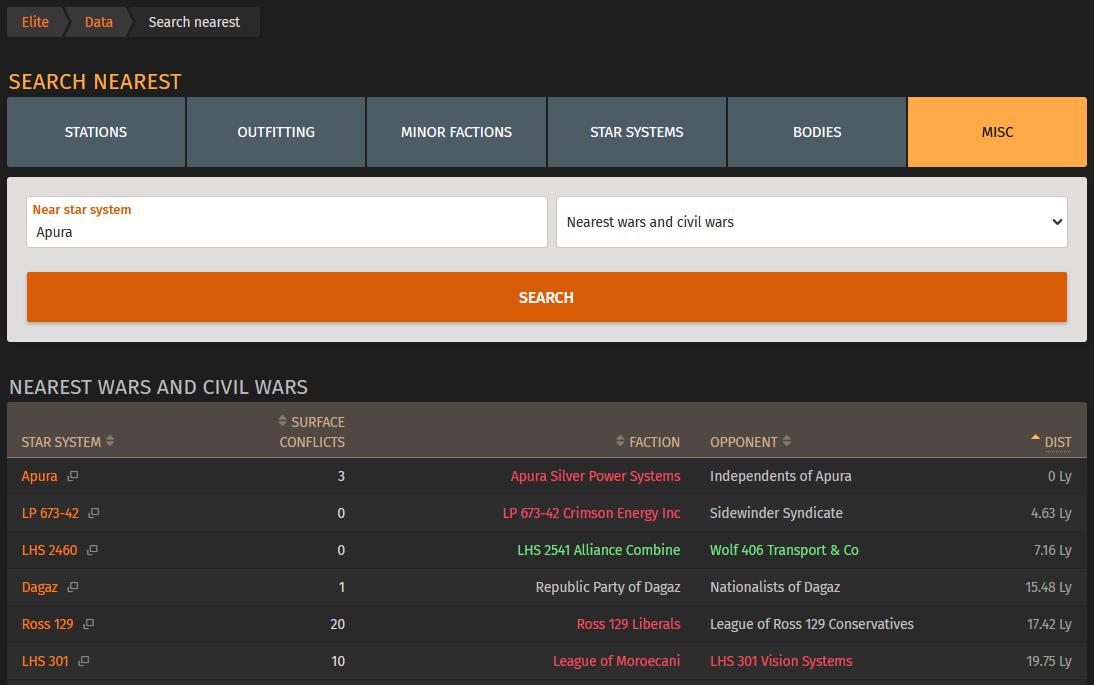Sort by Opponent column arrows
Screen dimensions: 1094x685
[787, 442]
